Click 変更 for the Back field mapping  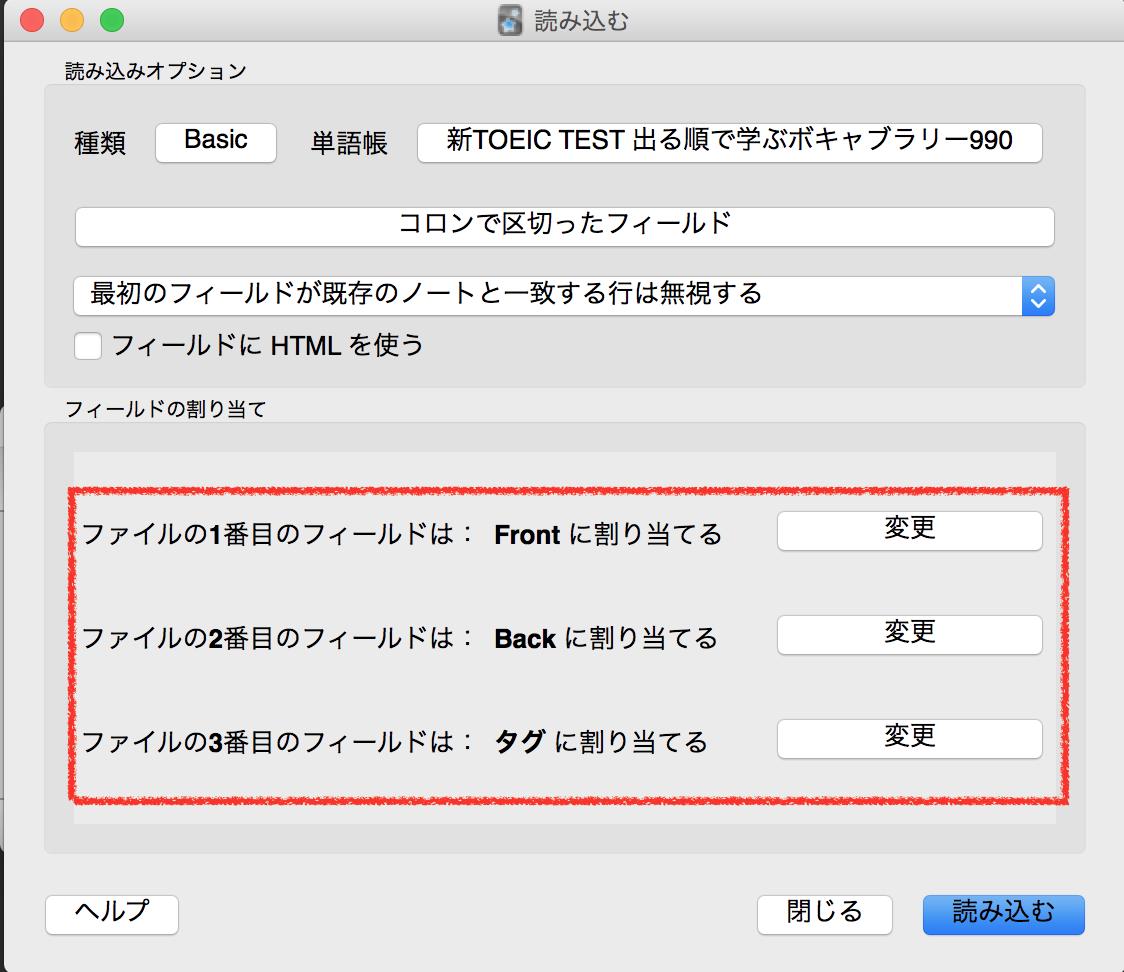point(909,634)
